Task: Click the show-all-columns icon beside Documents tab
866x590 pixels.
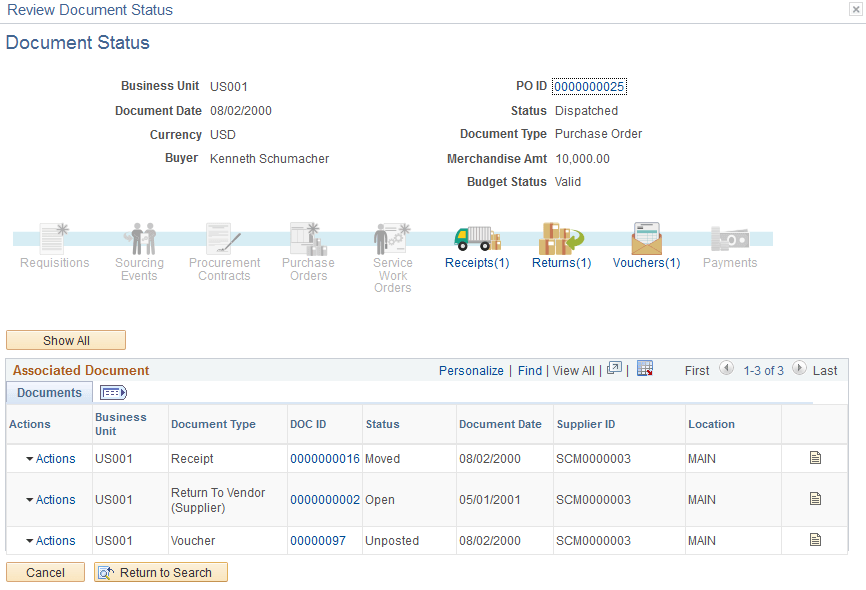Action: [112, 392]
